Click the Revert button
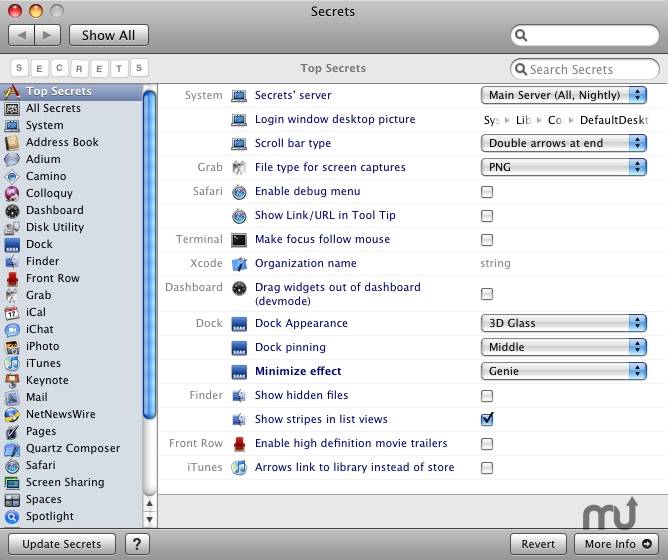This screenshot has height=560, width=668. coord(538,544)
